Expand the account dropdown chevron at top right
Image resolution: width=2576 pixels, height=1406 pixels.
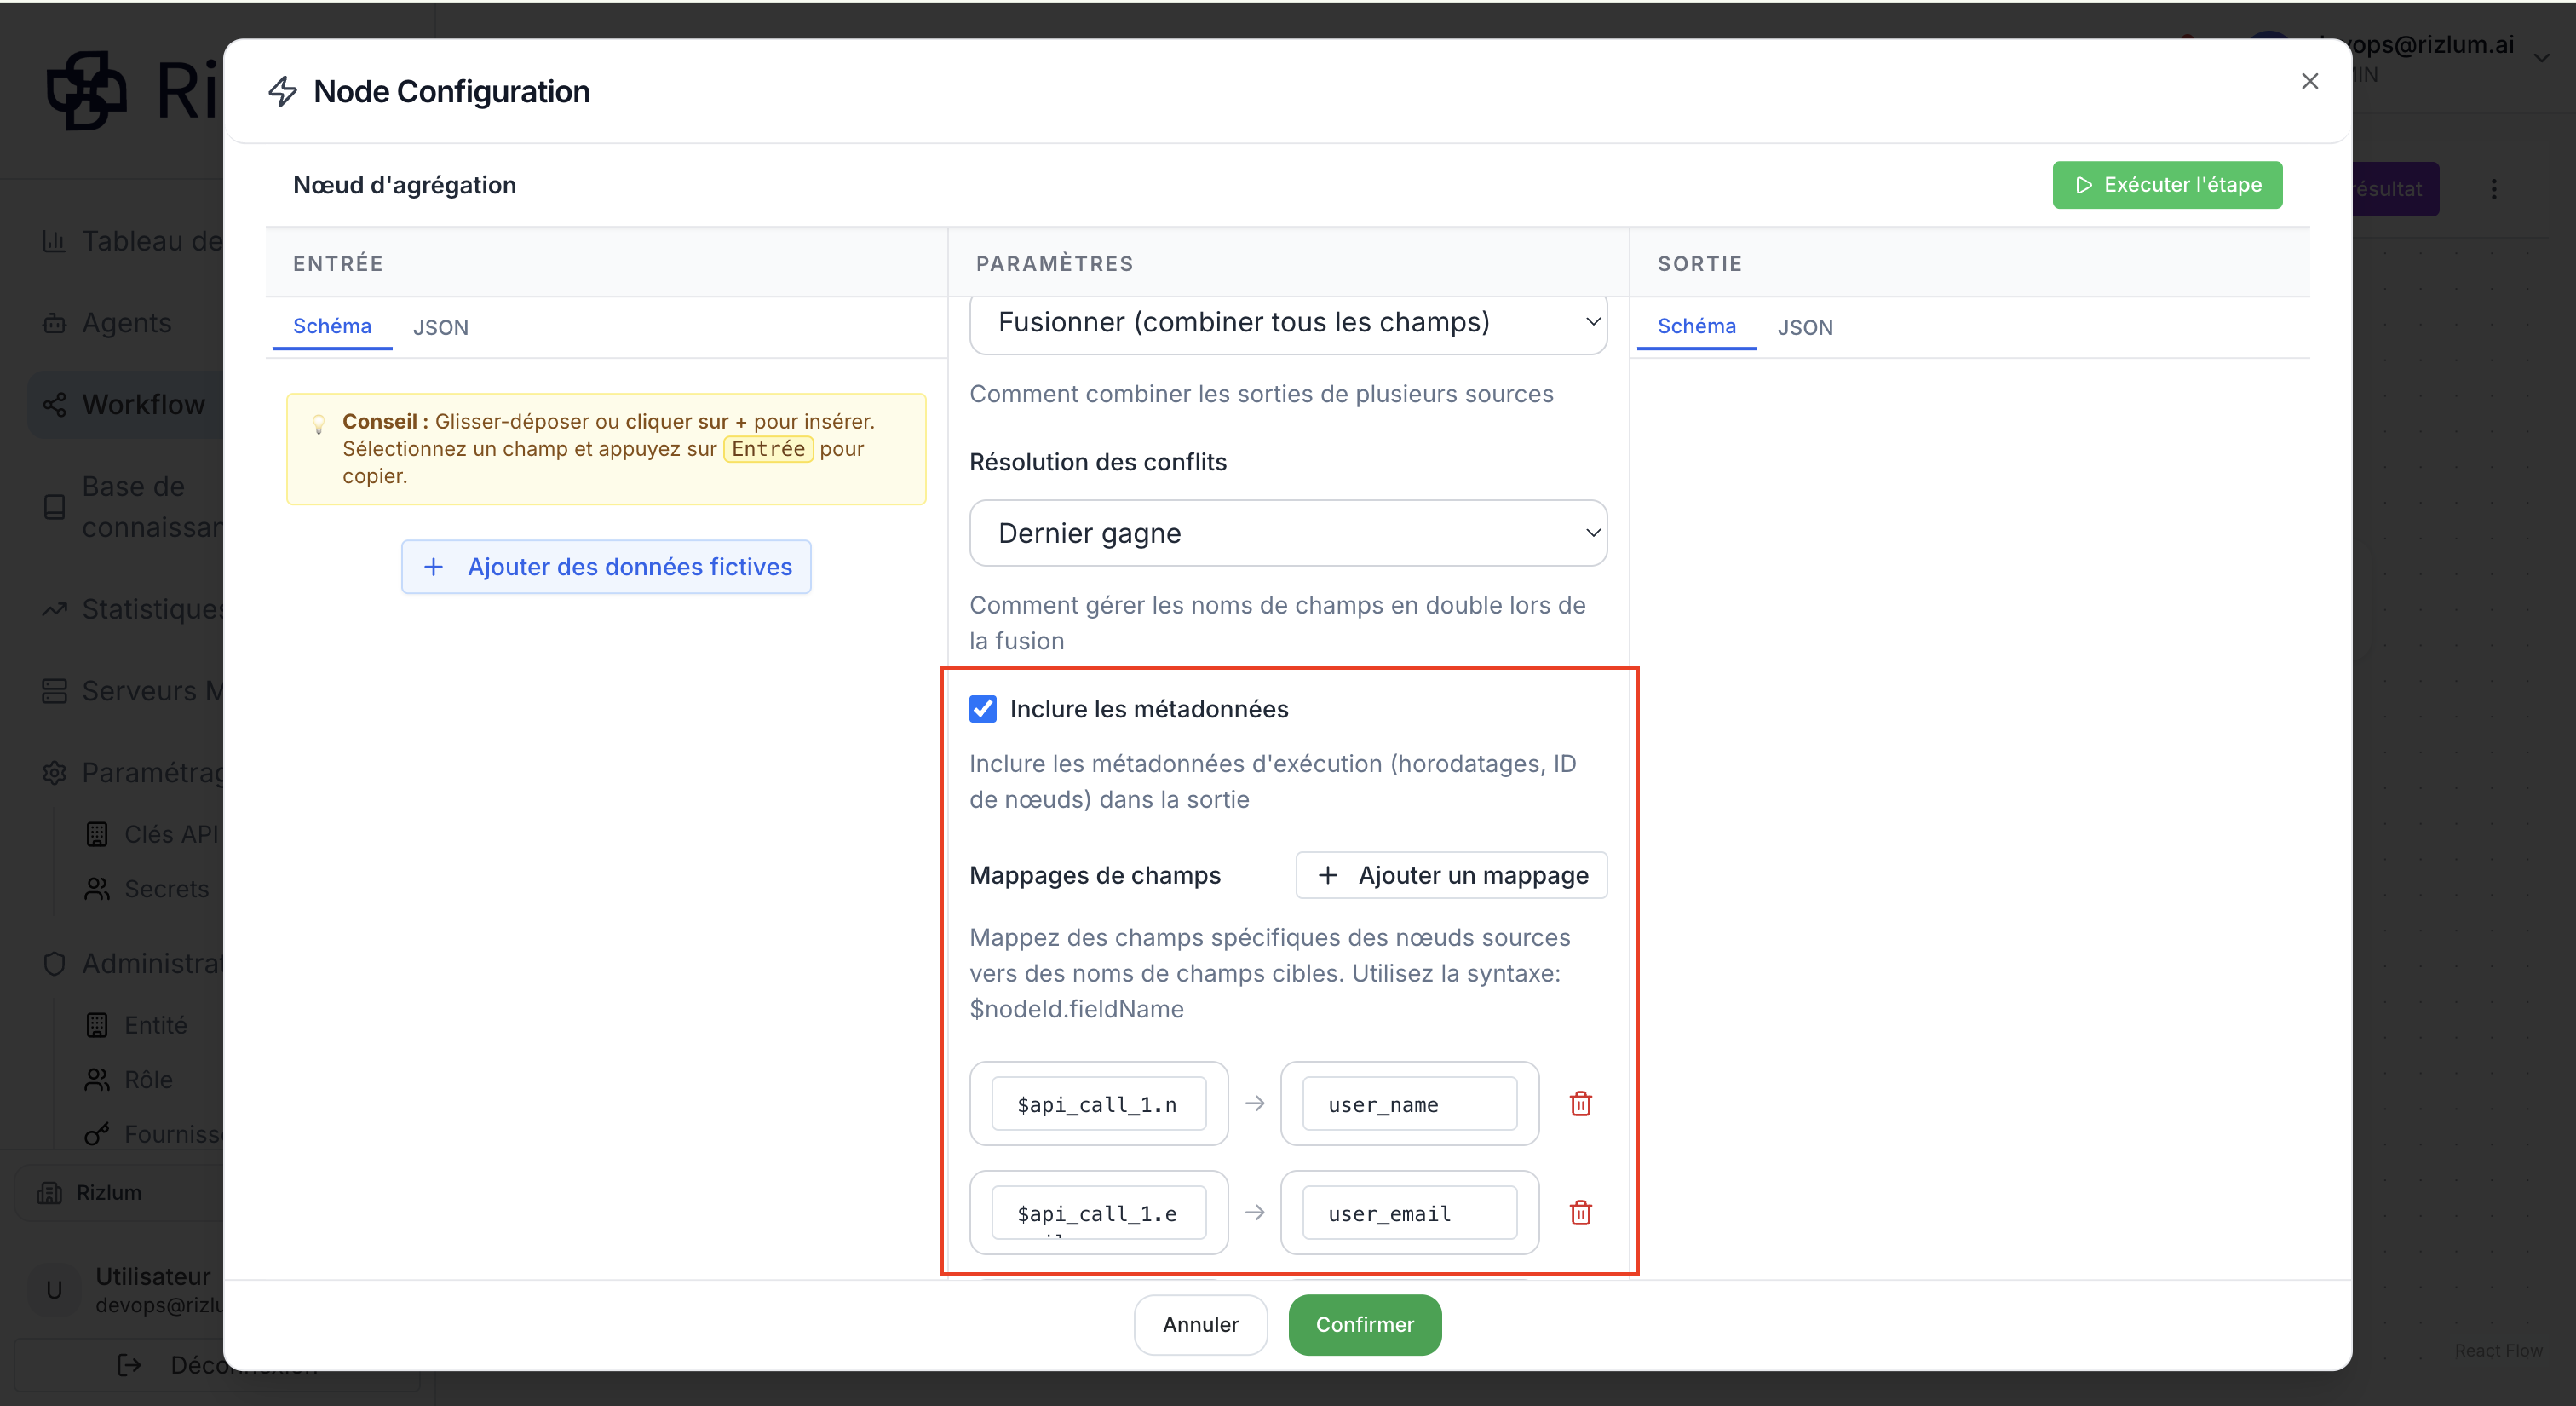click(2541, 58)
